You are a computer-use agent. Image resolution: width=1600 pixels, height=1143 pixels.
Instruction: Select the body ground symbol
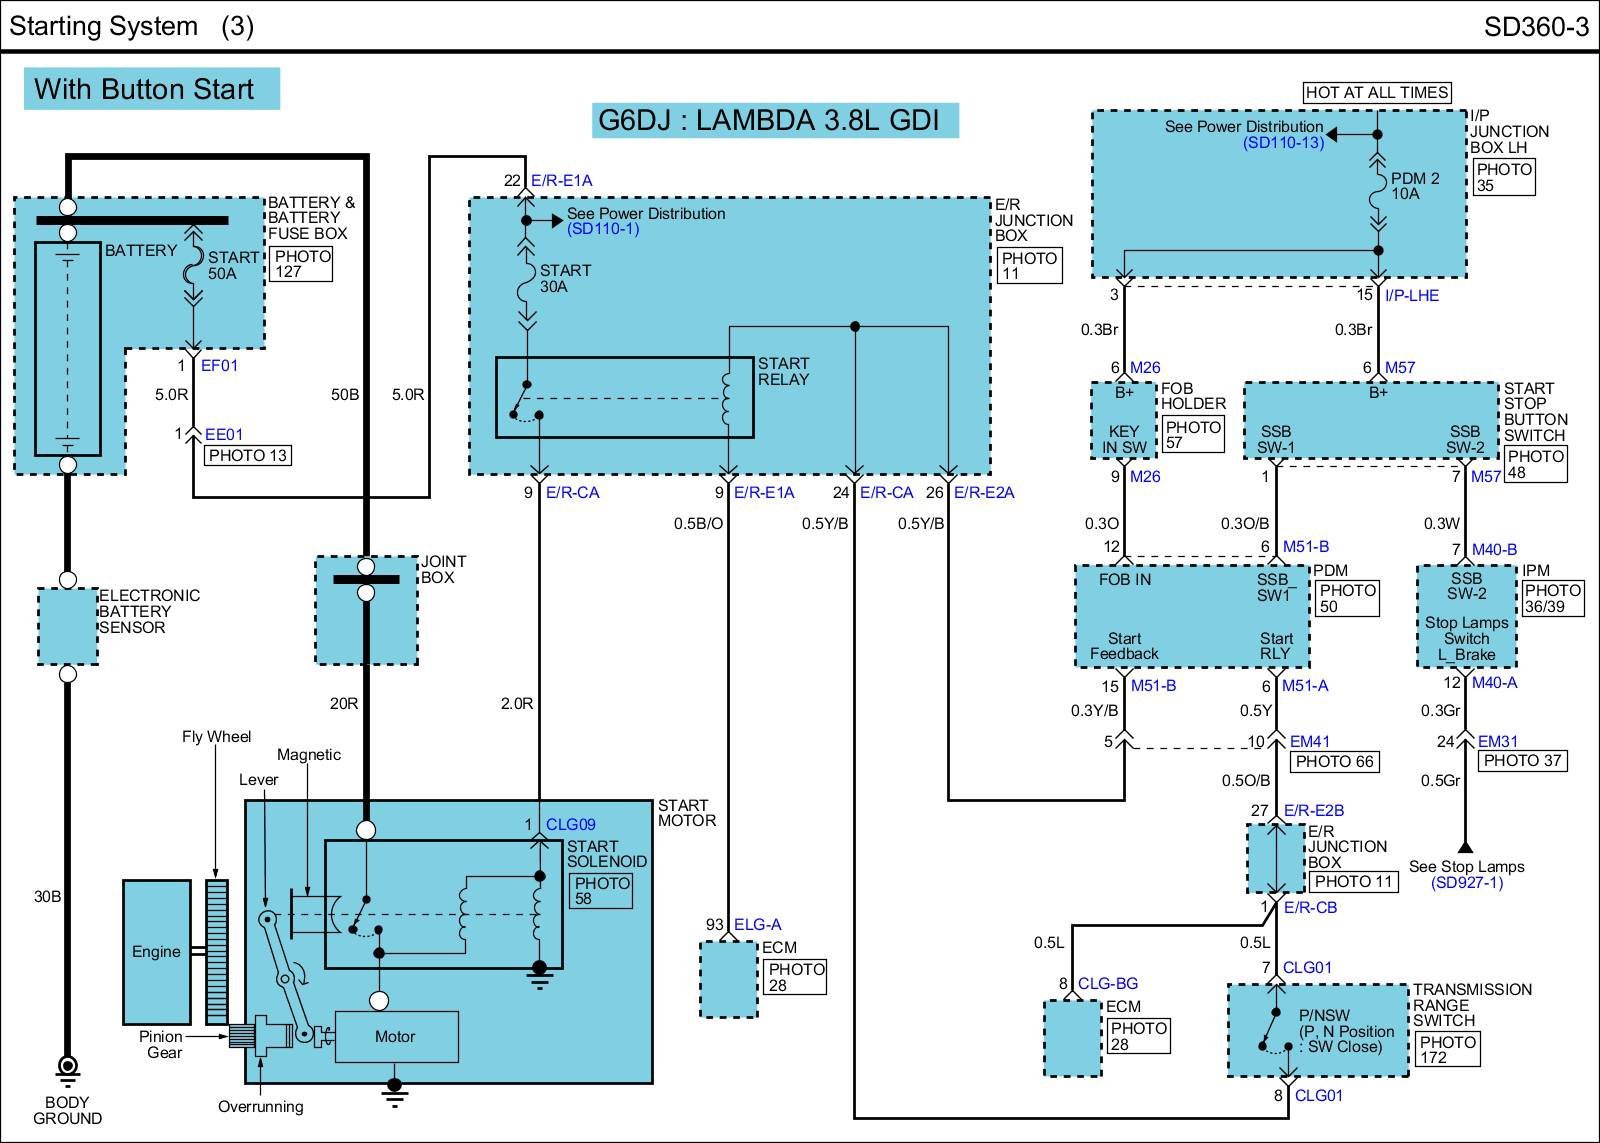point(67,1069)
